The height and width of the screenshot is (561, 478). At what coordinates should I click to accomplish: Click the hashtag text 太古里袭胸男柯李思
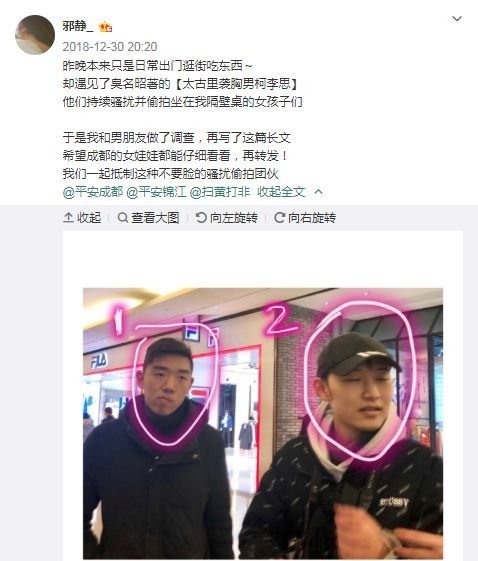[x=236, y=84]
